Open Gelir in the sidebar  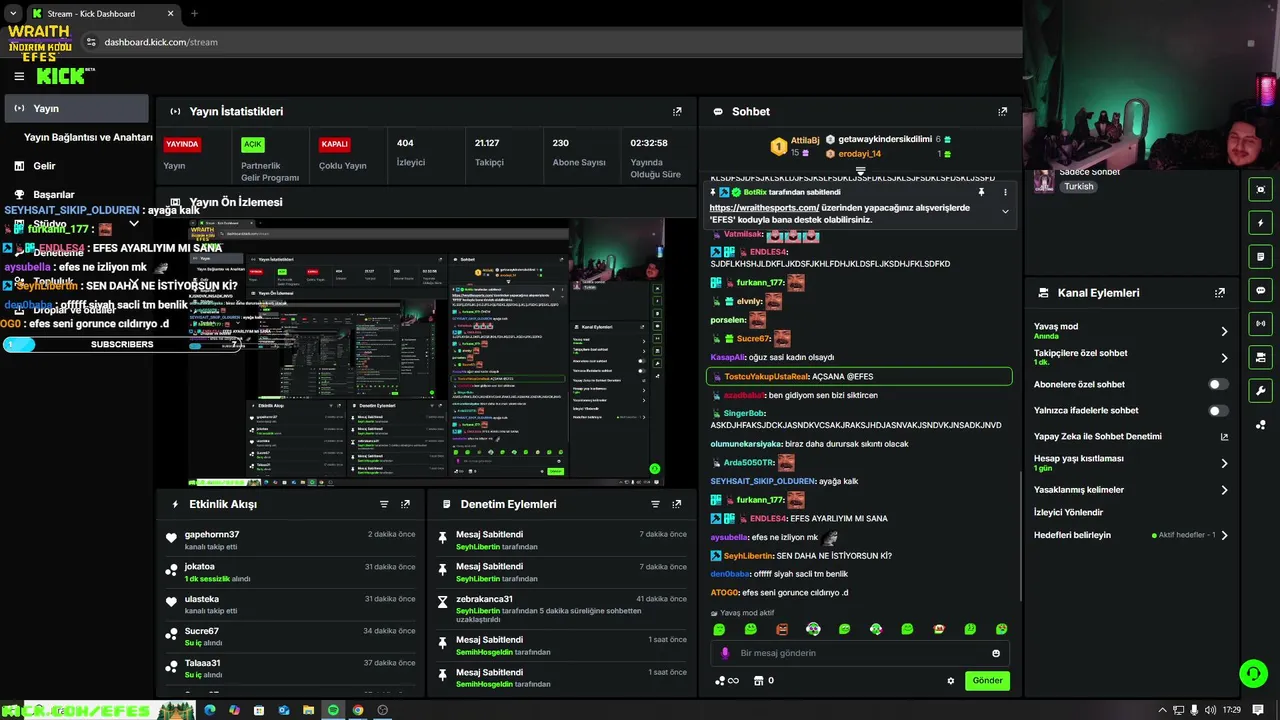44,166
